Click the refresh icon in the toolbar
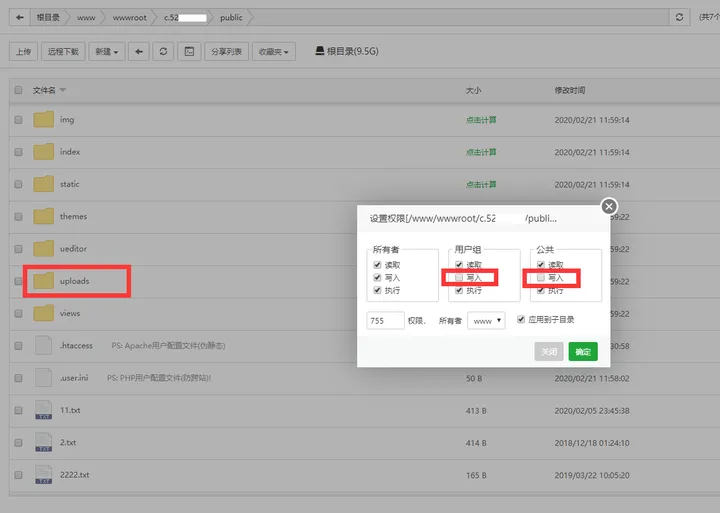The image size is (720, 513). click(x=164, y=51)
